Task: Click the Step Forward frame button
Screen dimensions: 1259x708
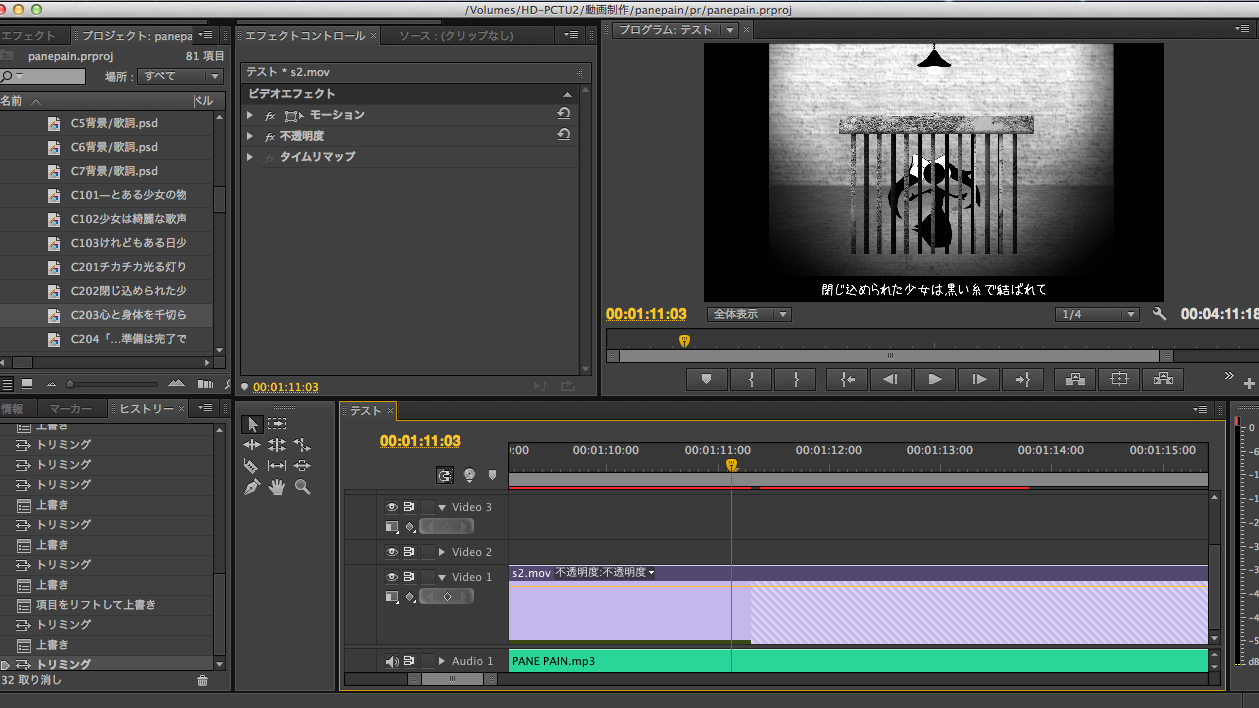Action: [x=979, y=379]
